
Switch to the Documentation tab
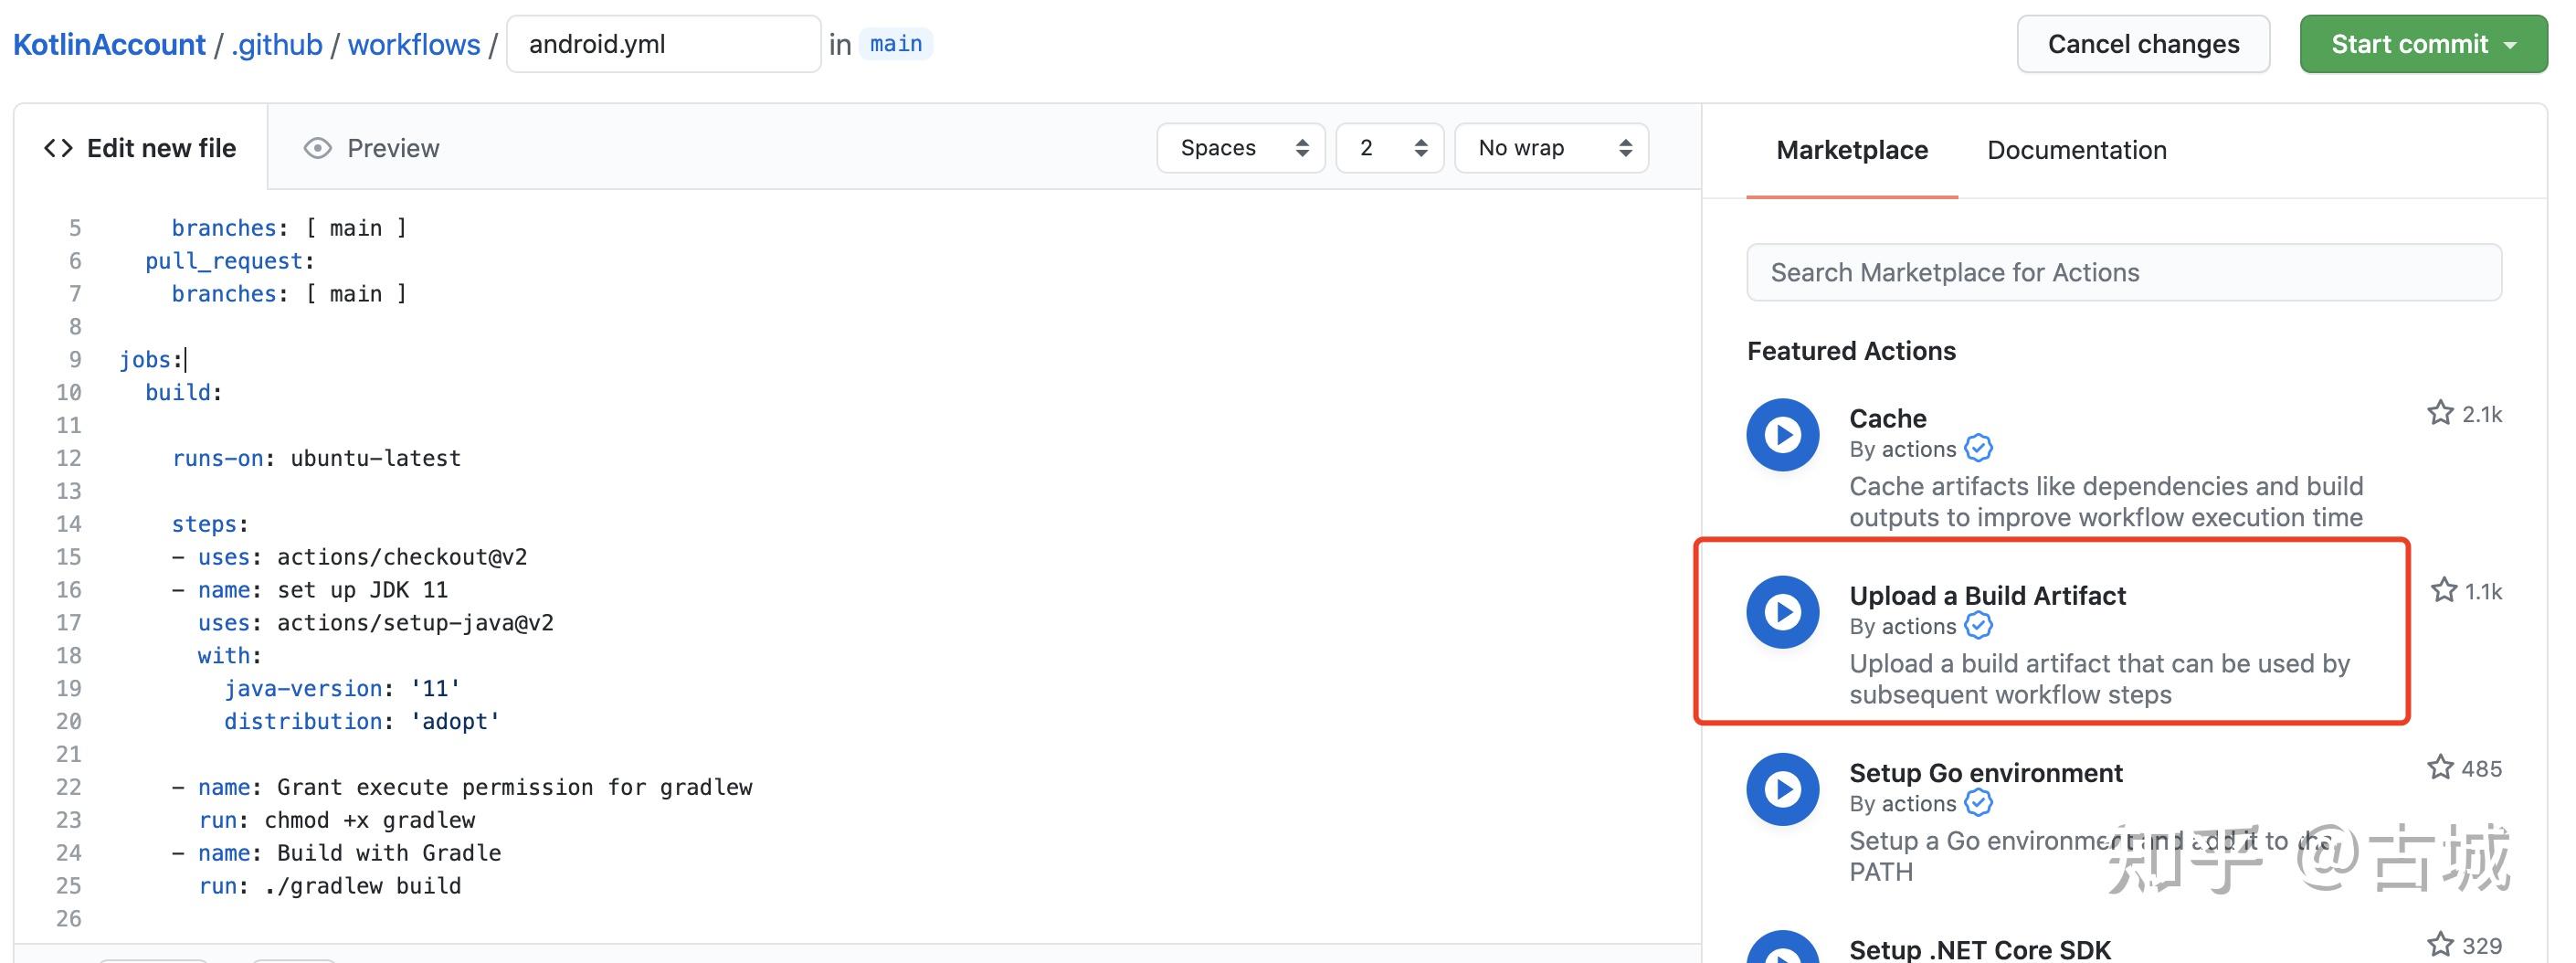click(x=2076, y=149)
